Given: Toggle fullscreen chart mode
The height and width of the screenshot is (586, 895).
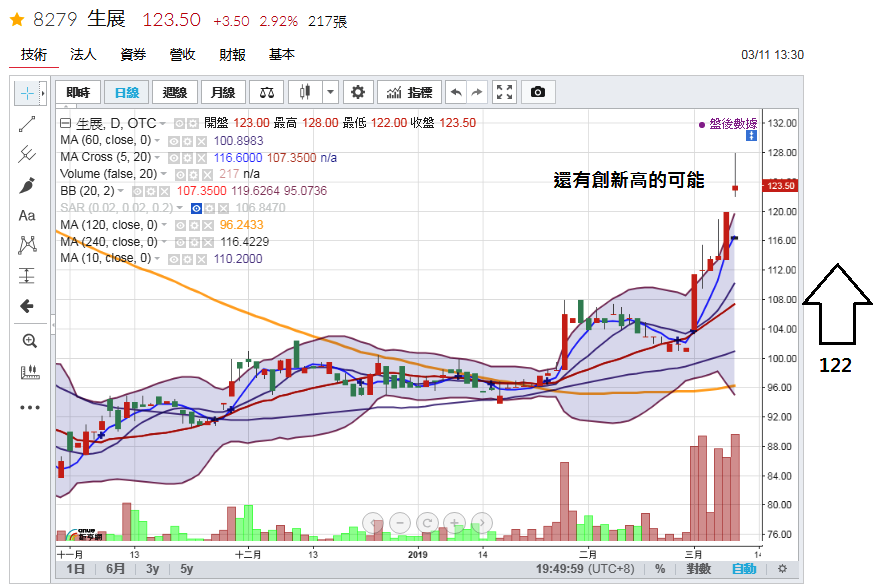Looking at the screenshot, I should pos(505,92).
